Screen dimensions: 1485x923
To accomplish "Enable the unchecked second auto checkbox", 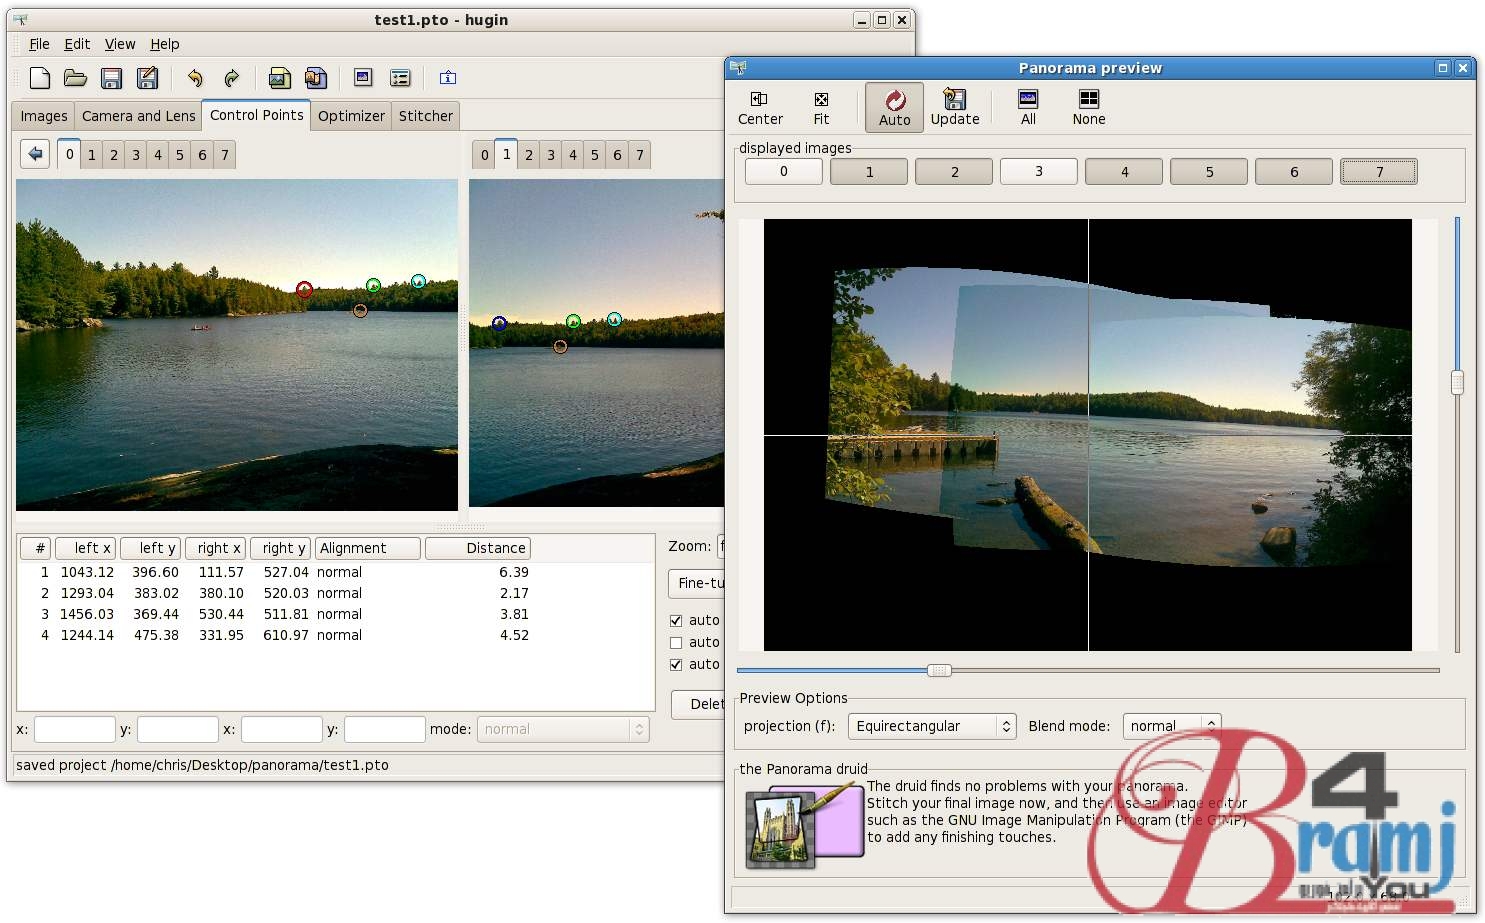I will click(676, 643).
